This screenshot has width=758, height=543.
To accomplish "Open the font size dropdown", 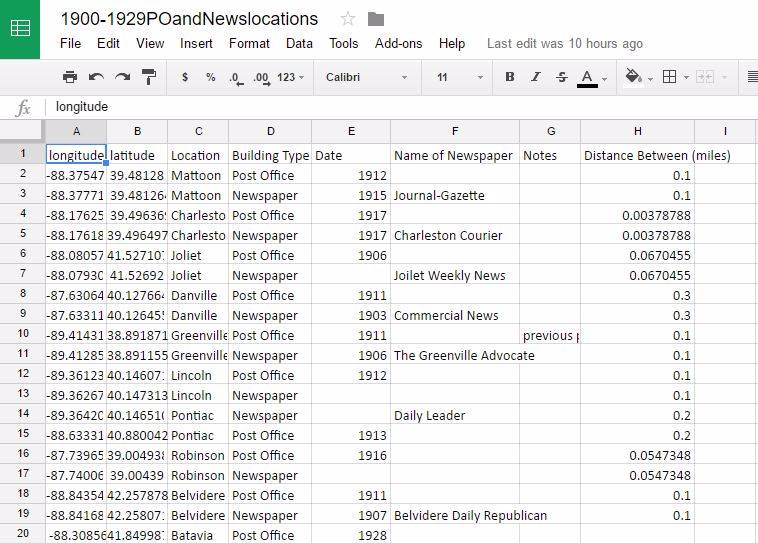I will [459, 77].
